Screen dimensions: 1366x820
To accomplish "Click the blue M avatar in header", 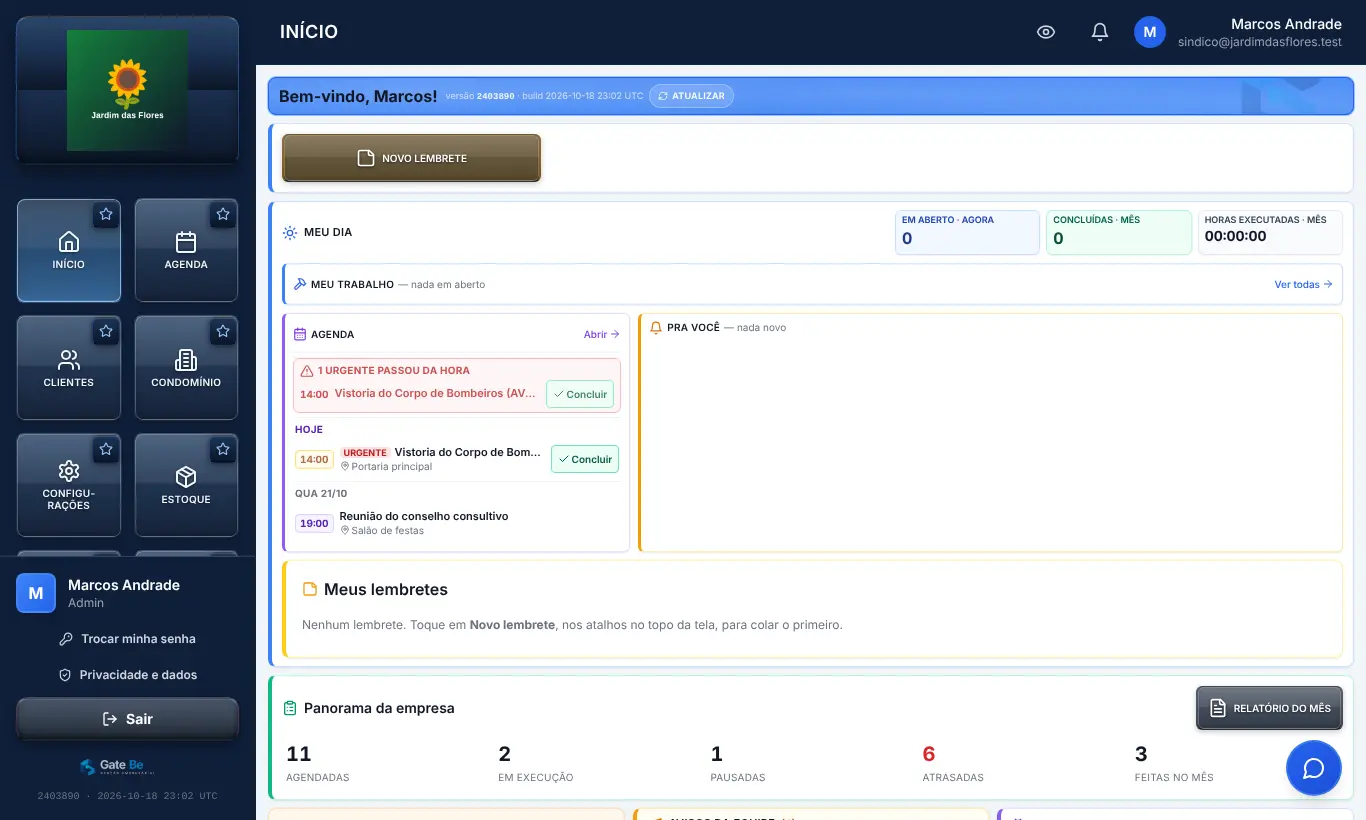I will pos(1150,32).
